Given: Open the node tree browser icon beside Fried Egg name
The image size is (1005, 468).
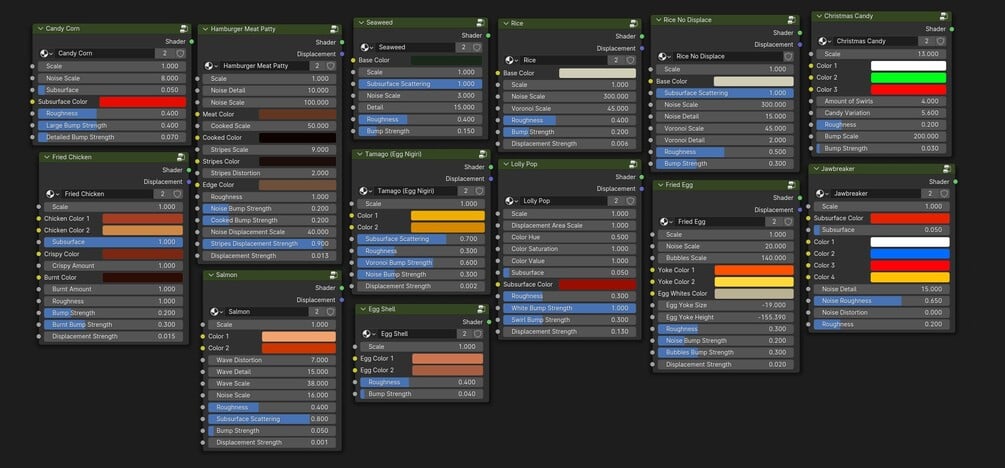Looking at the screenshot, I should point(666,222).
